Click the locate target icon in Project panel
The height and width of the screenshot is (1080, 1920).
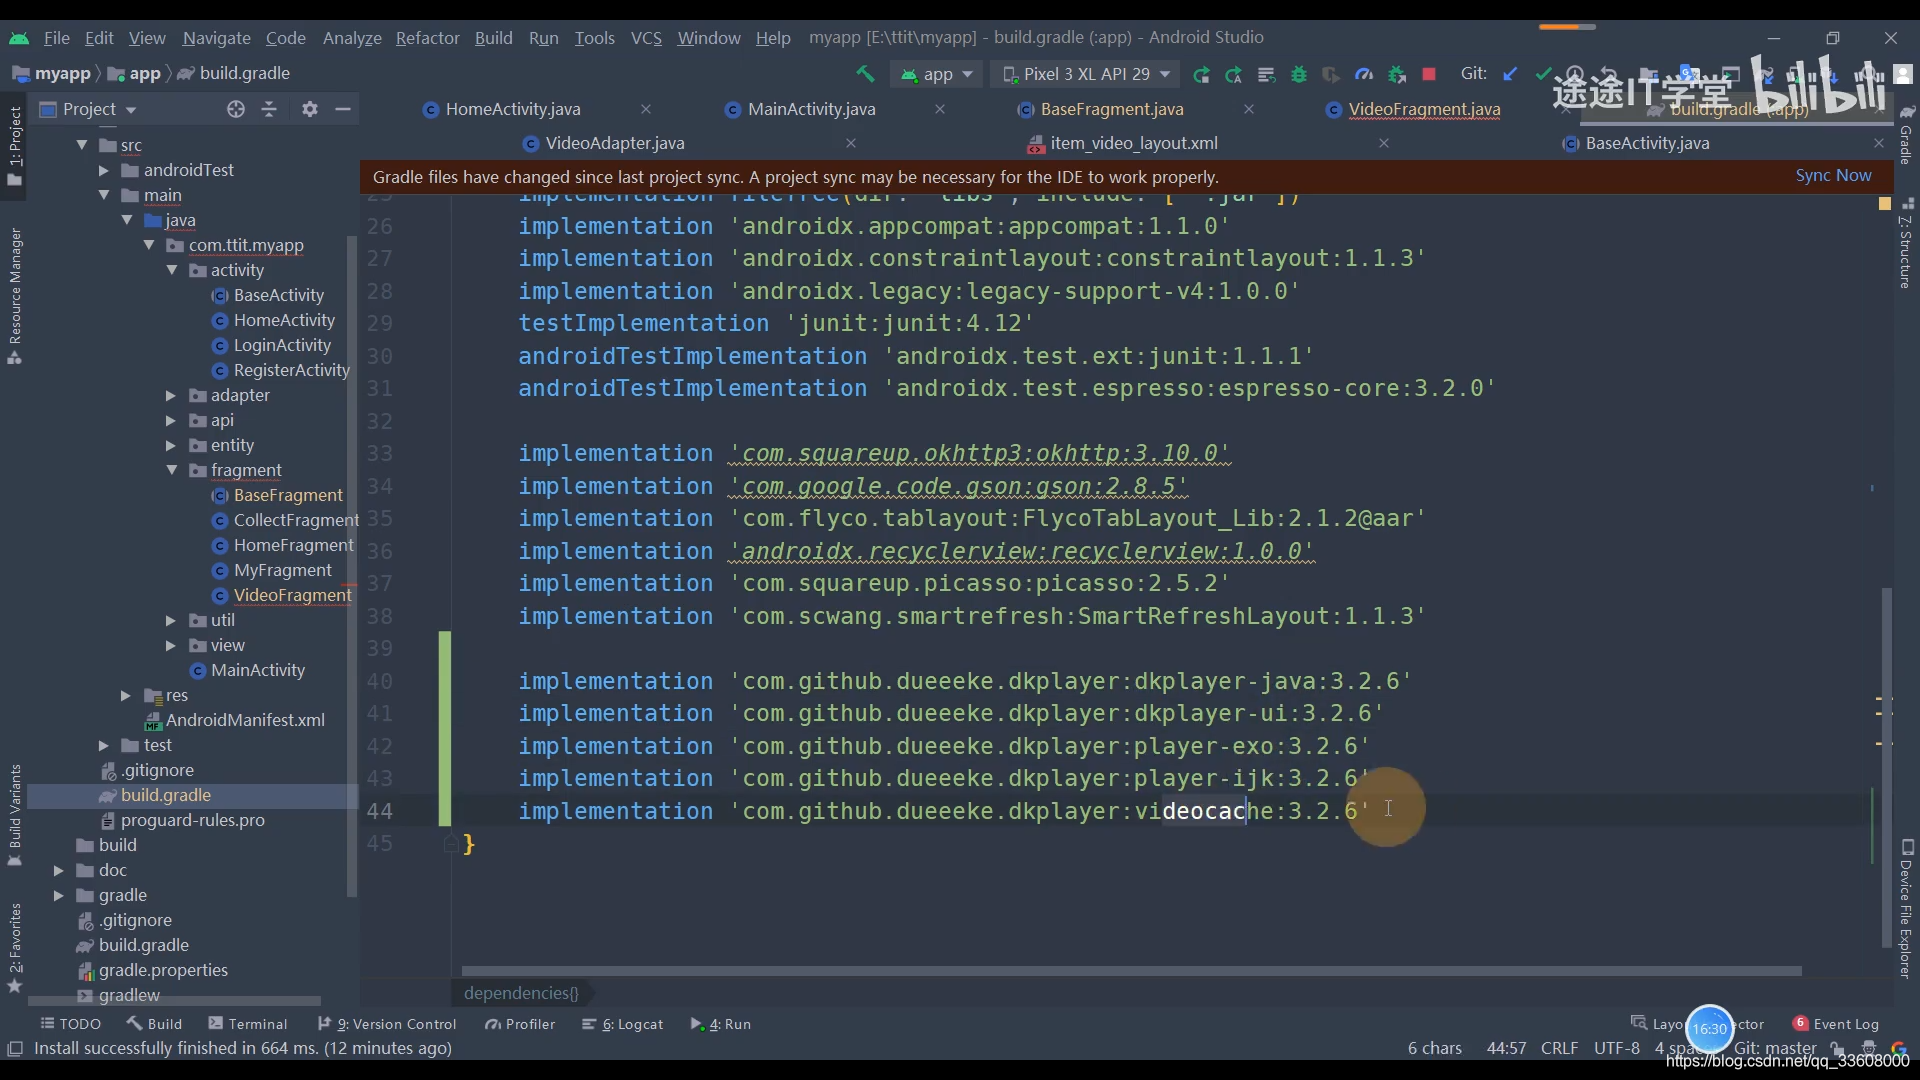[236, 109]
